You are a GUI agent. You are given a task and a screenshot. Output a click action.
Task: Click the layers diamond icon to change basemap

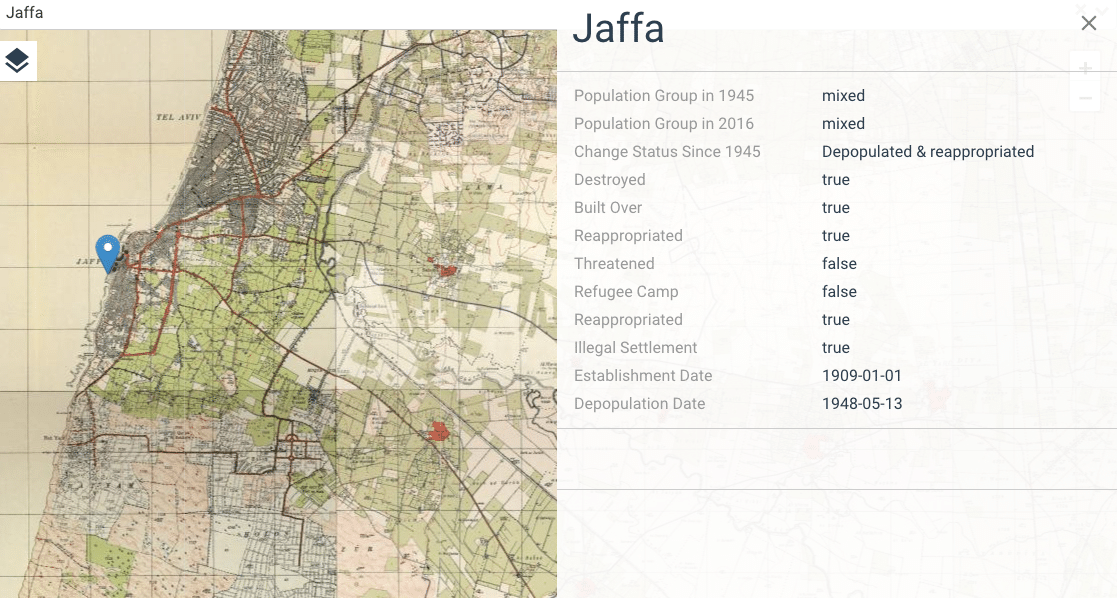(x=18, y=60)
